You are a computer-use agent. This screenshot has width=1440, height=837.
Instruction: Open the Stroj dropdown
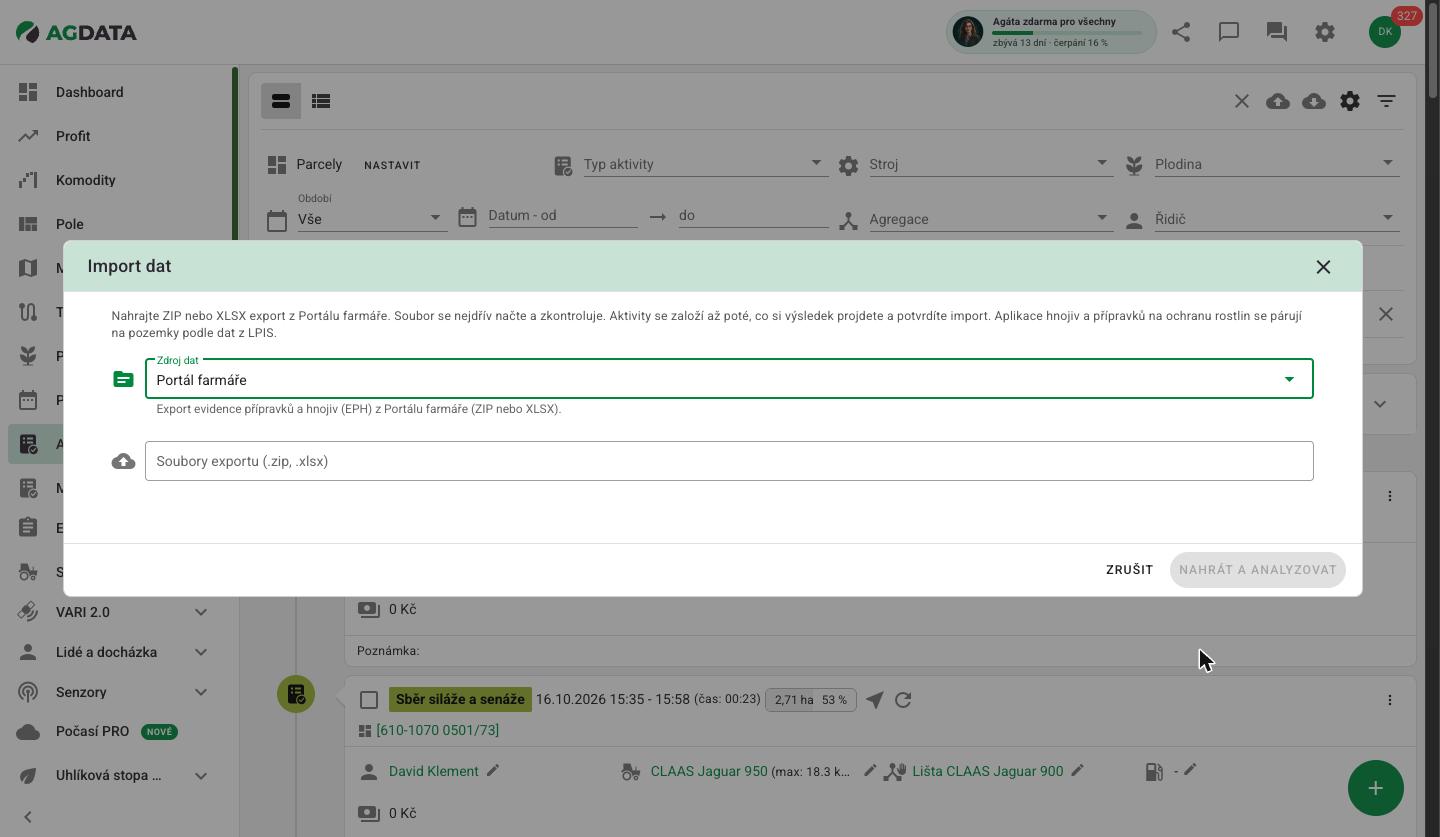coord(992,164)
